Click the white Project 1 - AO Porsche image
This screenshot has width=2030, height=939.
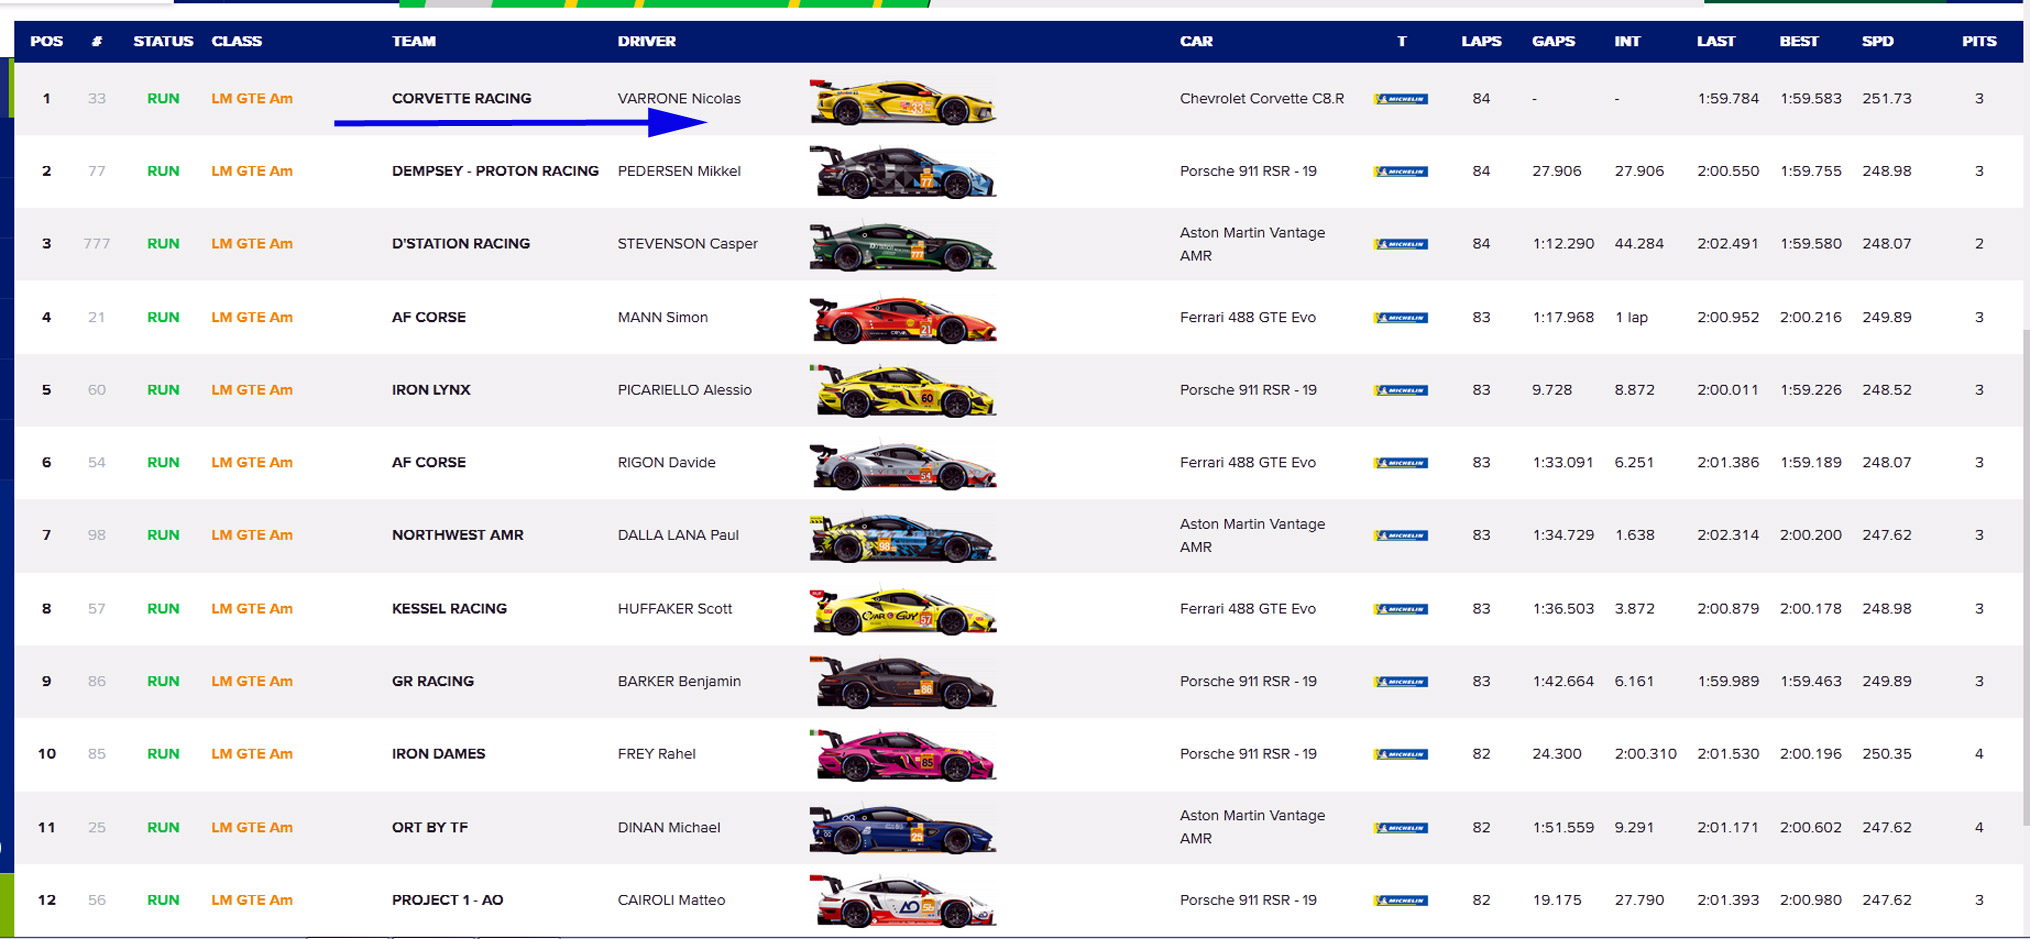[902, 902]
